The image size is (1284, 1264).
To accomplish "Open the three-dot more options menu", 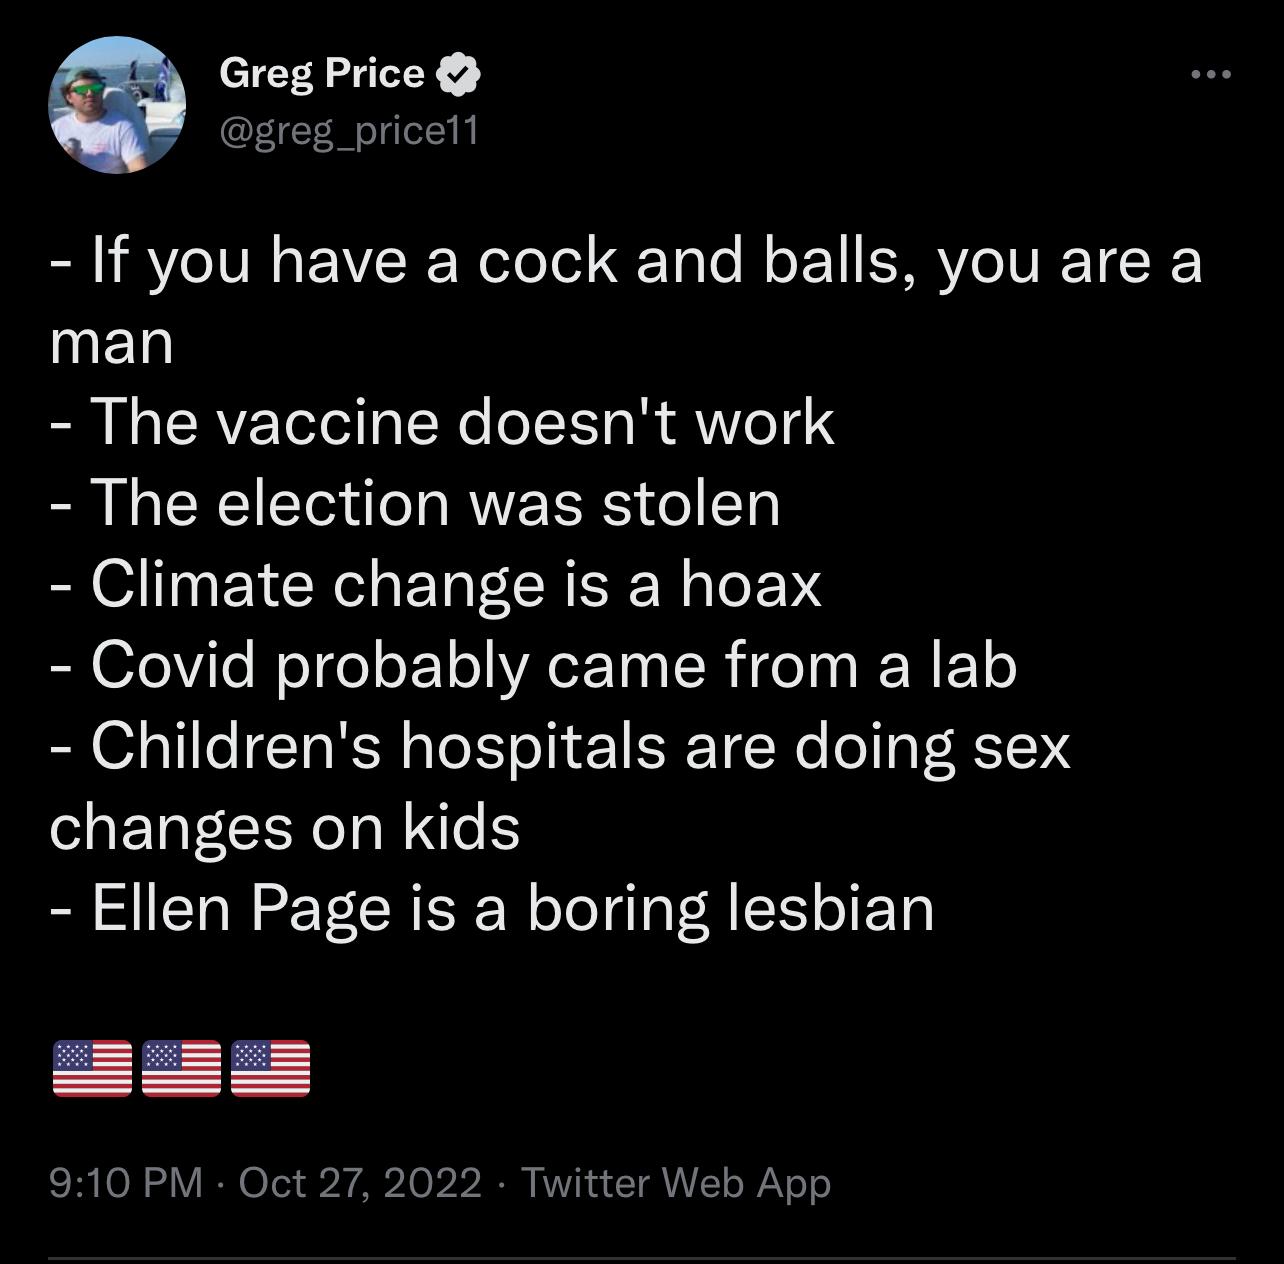I will (x=1211, y=74).
